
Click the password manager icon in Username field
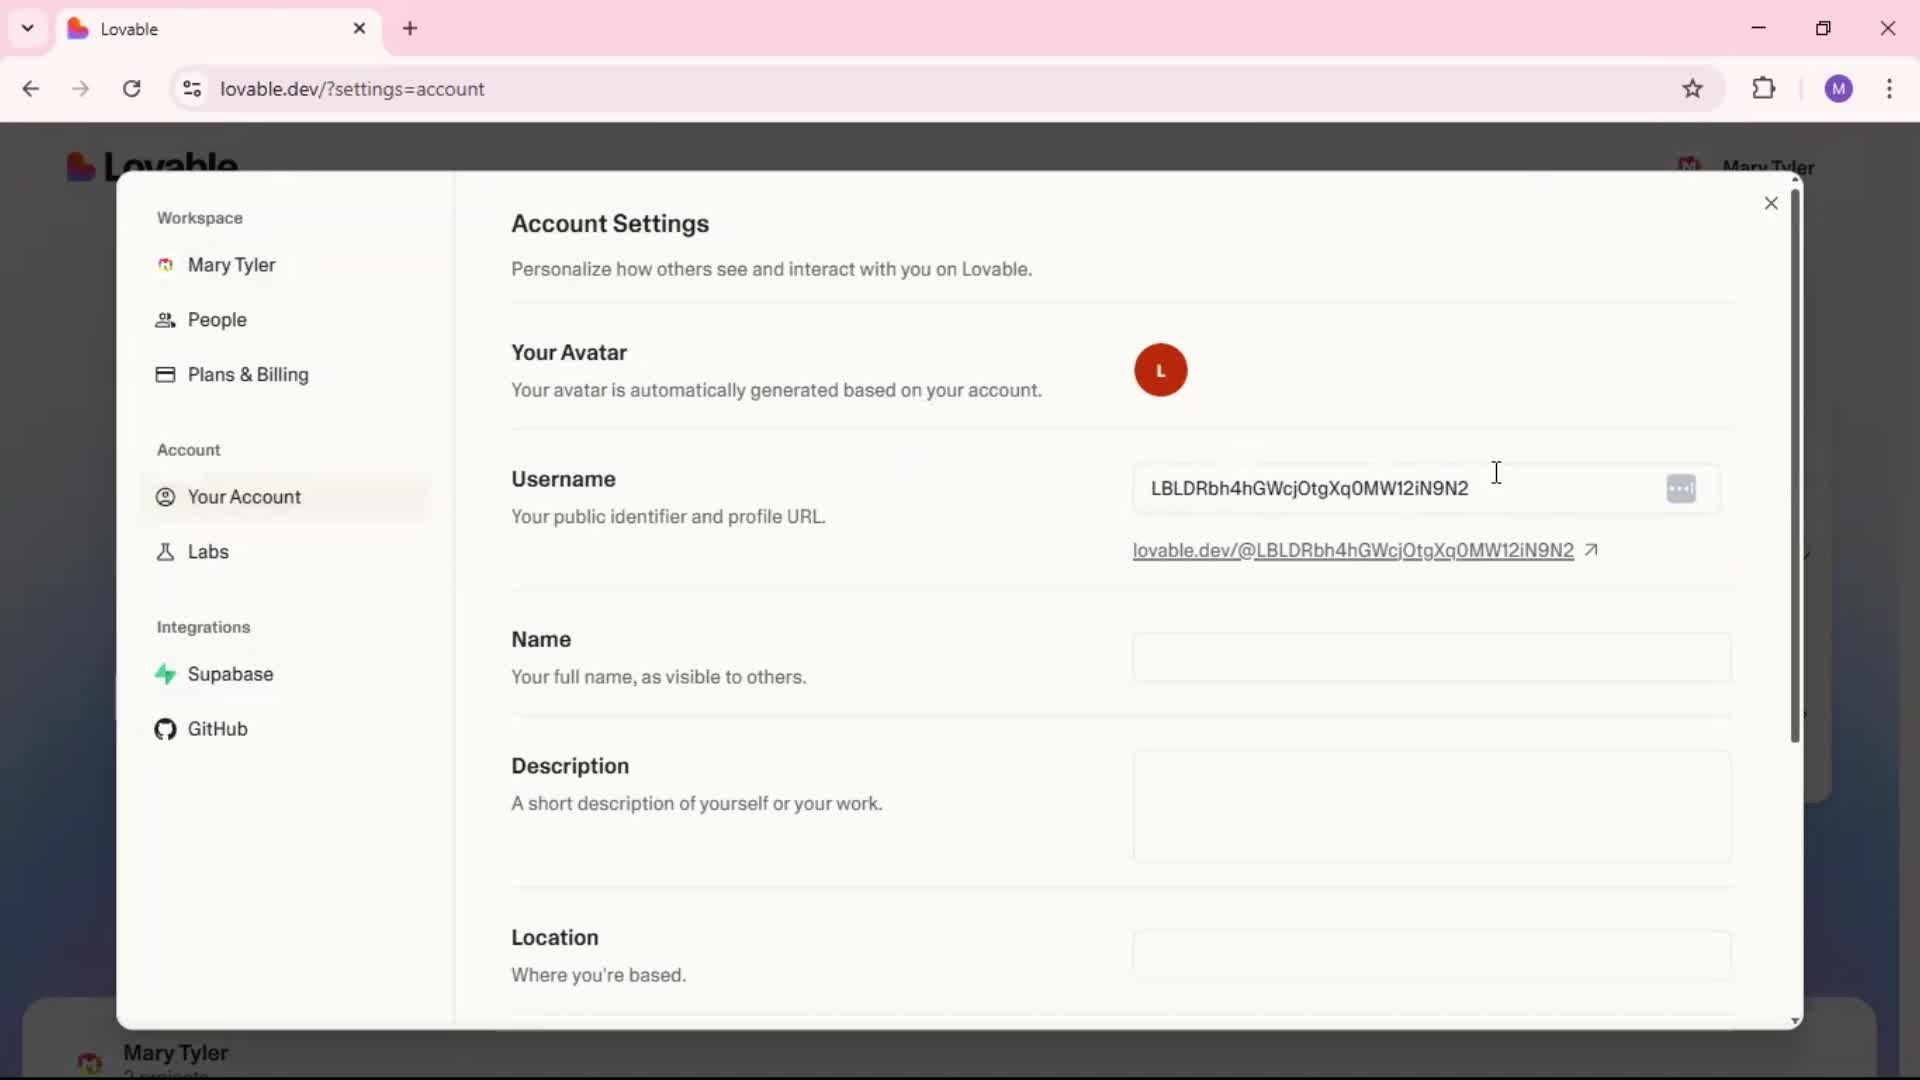[x=1681, y=488]
